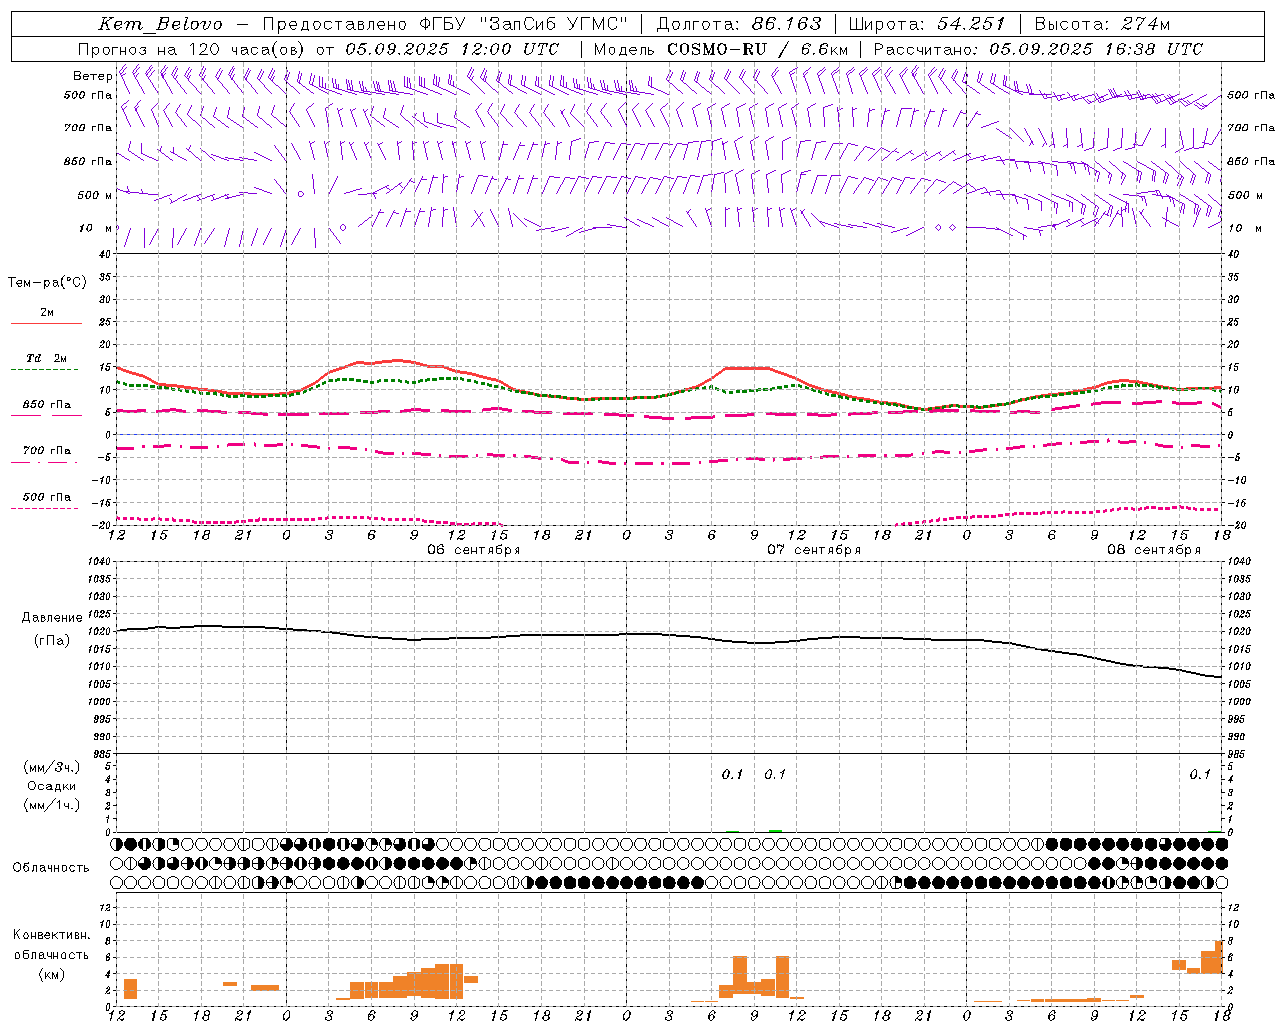Click the 850 гПа temperature legend entry
This screenshot has width=1280, height=1024.
pos(46,405)
